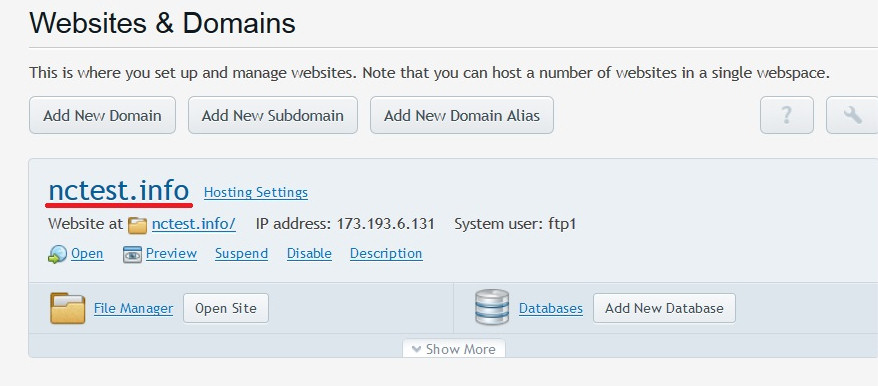Open the Description link

386,254
